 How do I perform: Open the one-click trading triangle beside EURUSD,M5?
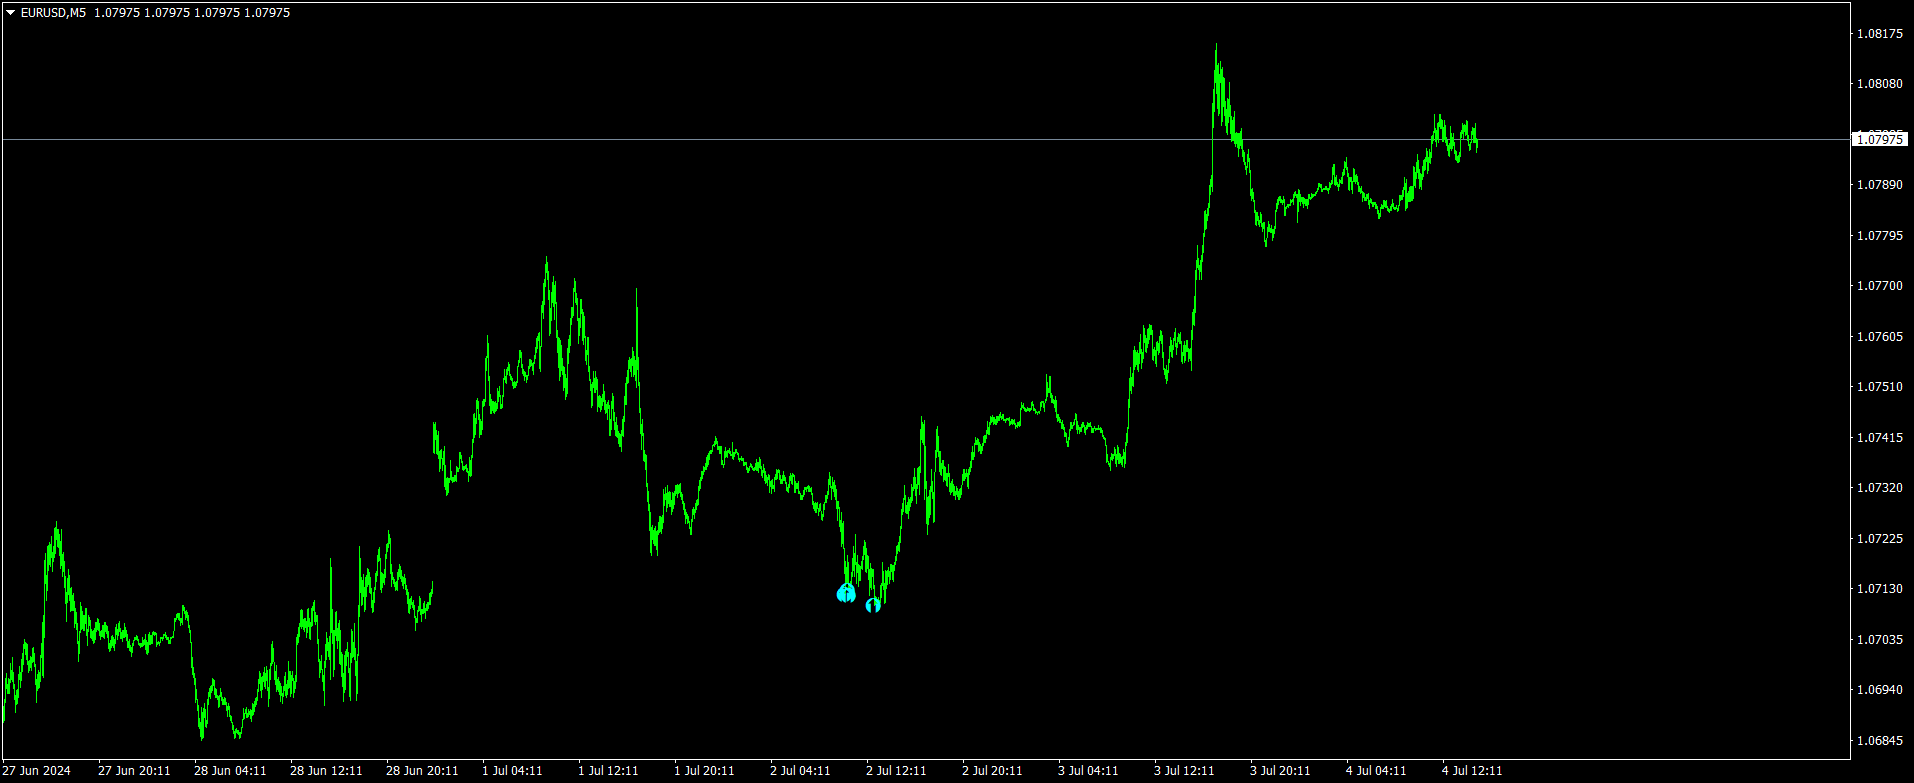(11, 13)
